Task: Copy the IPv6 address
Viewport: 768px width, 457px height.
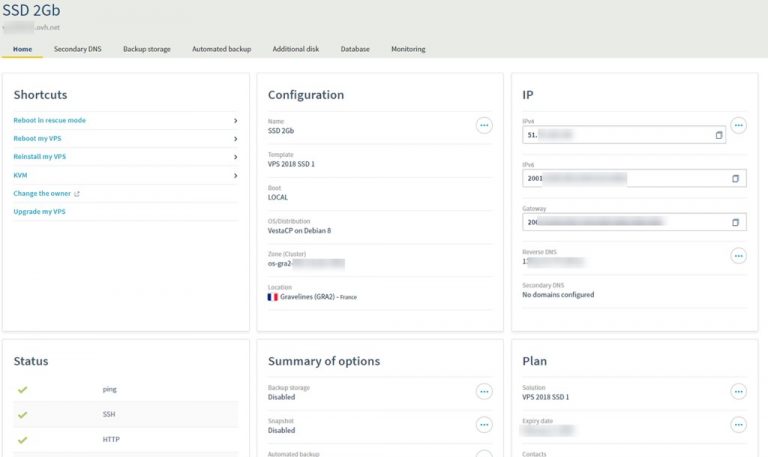Action: click(735, 179)
